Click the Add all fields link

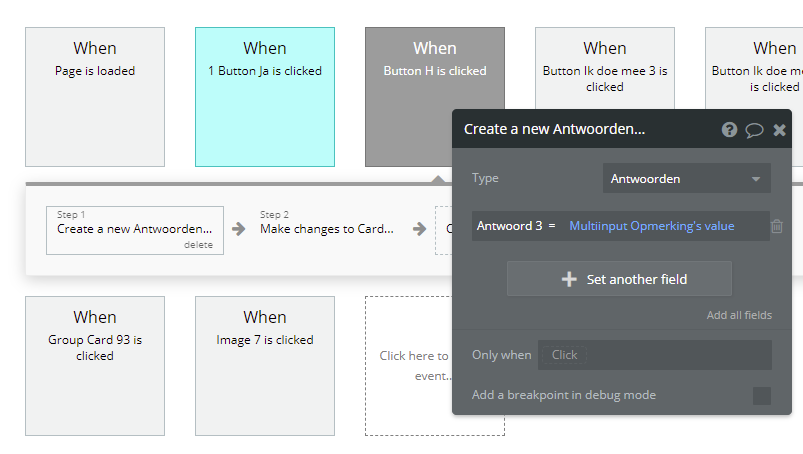[739, 315]
